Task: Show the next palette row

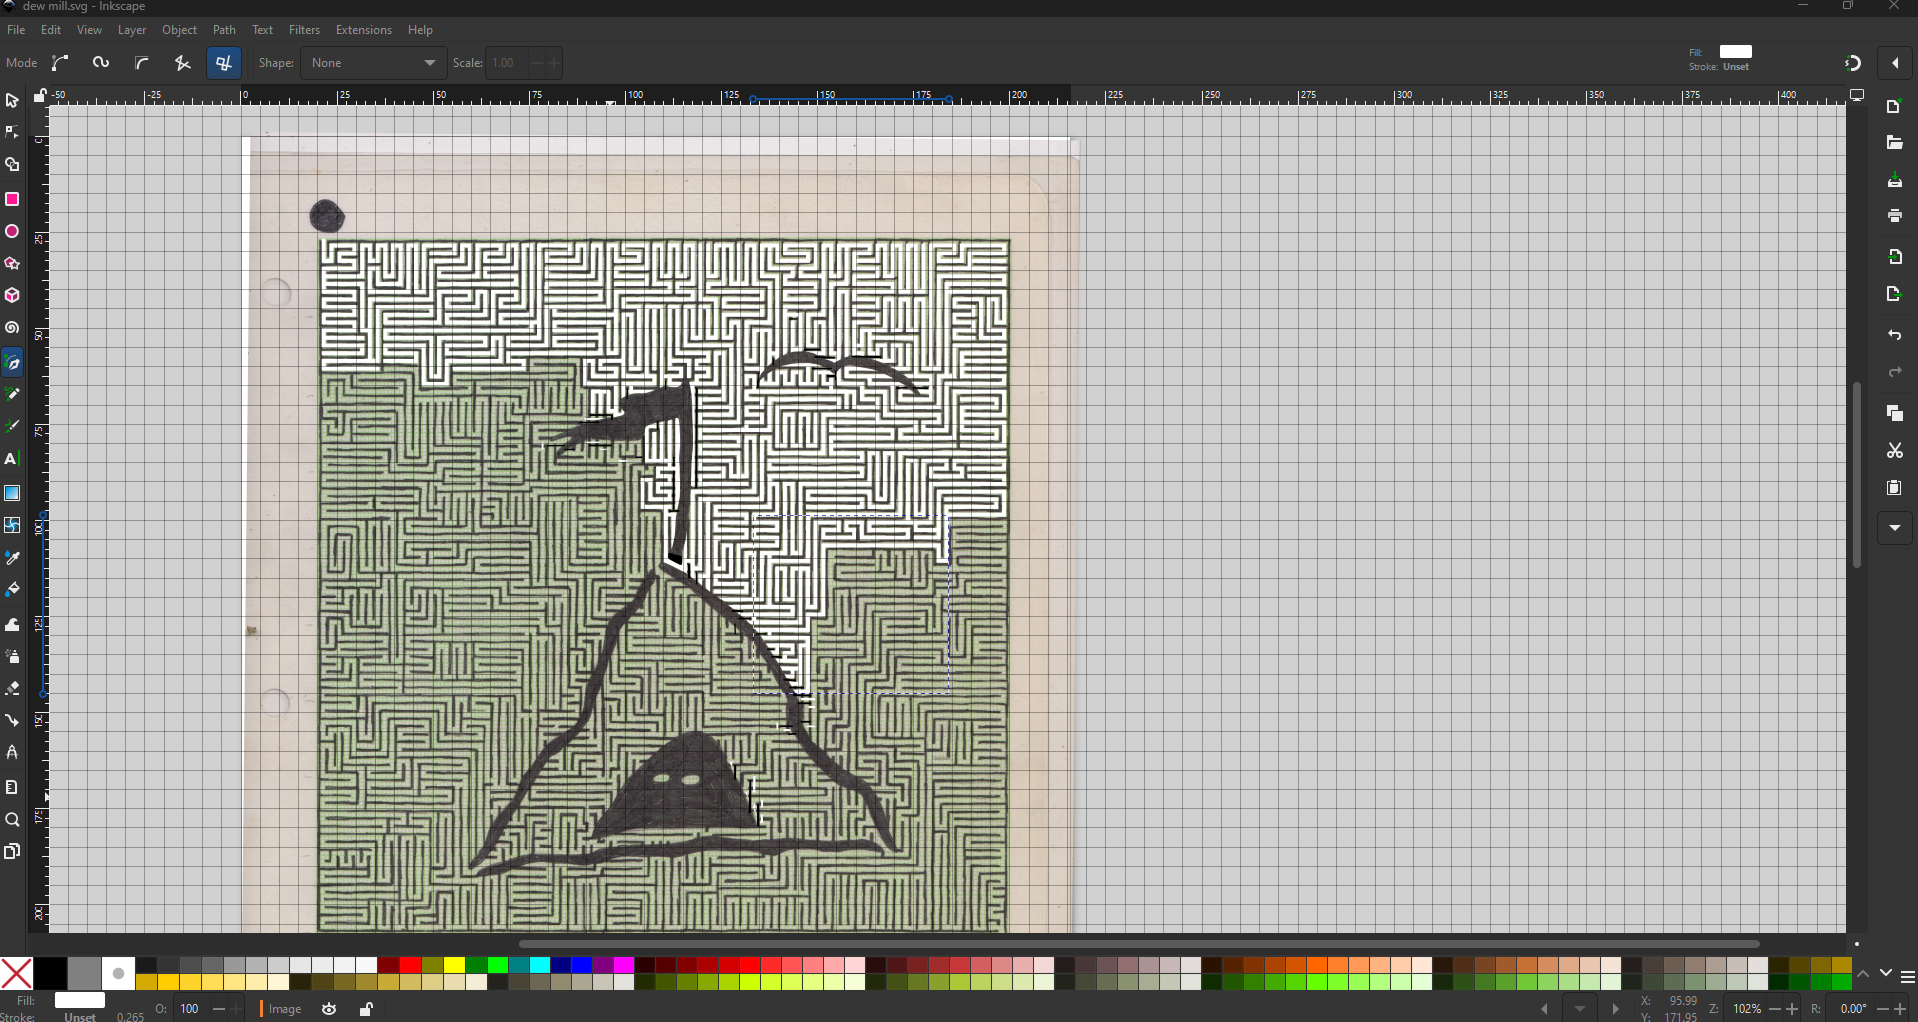Action: 1885,974
